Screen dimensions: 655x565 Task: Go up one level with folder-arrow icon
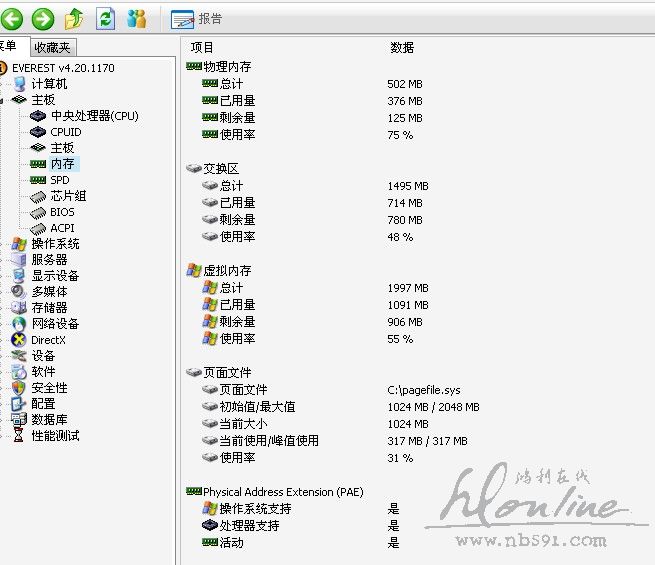75,18
